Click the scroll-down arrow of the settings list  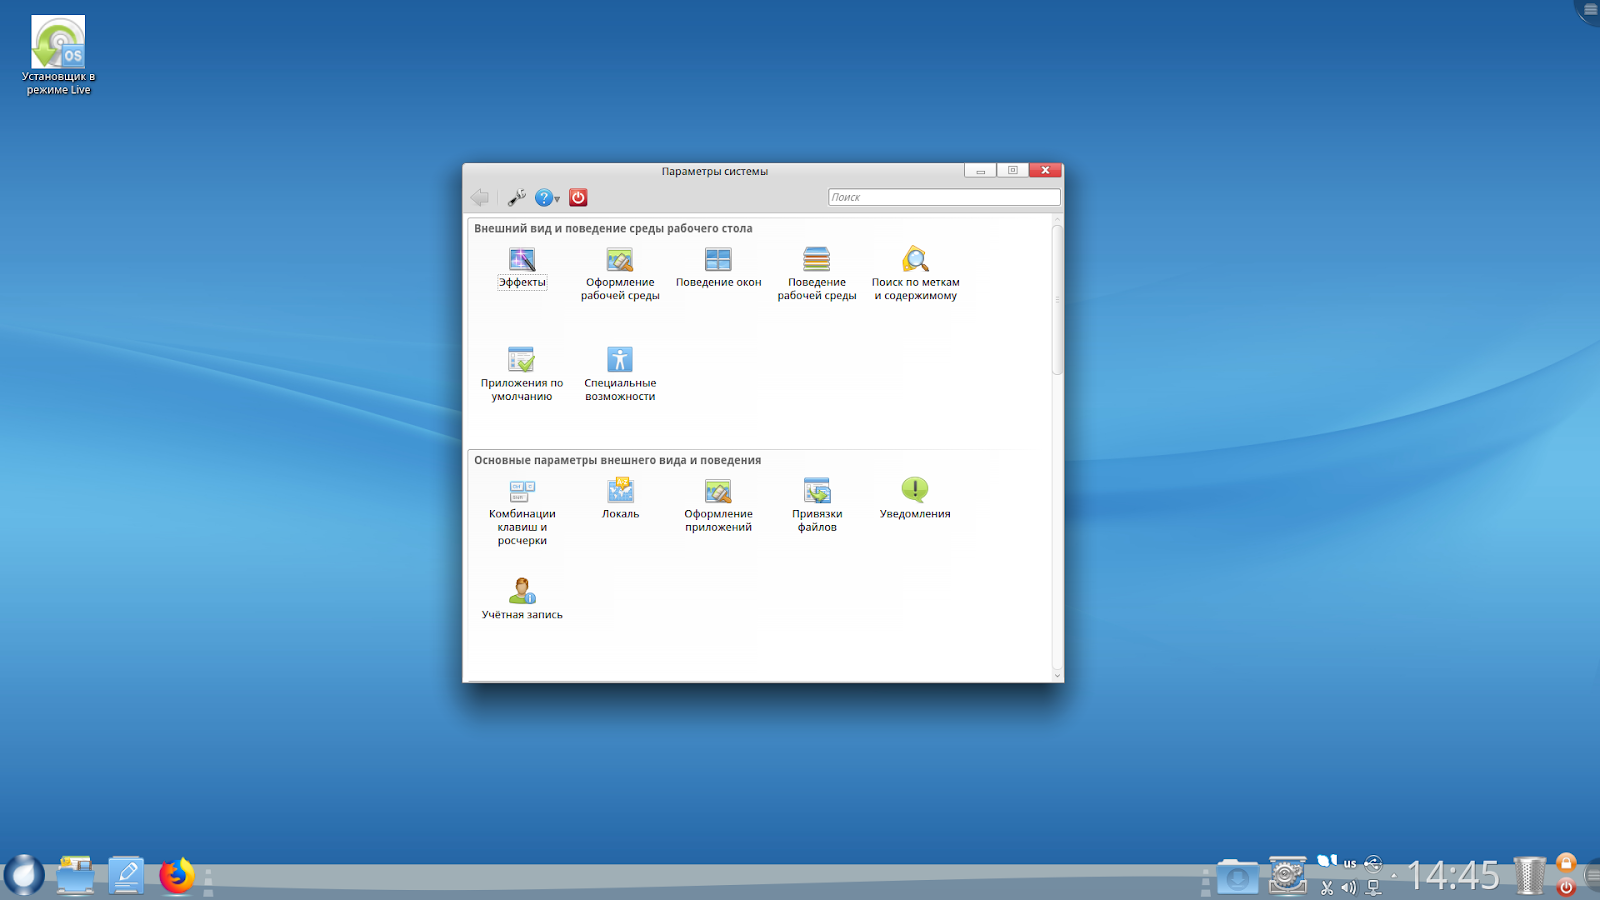pos(1057,676)
